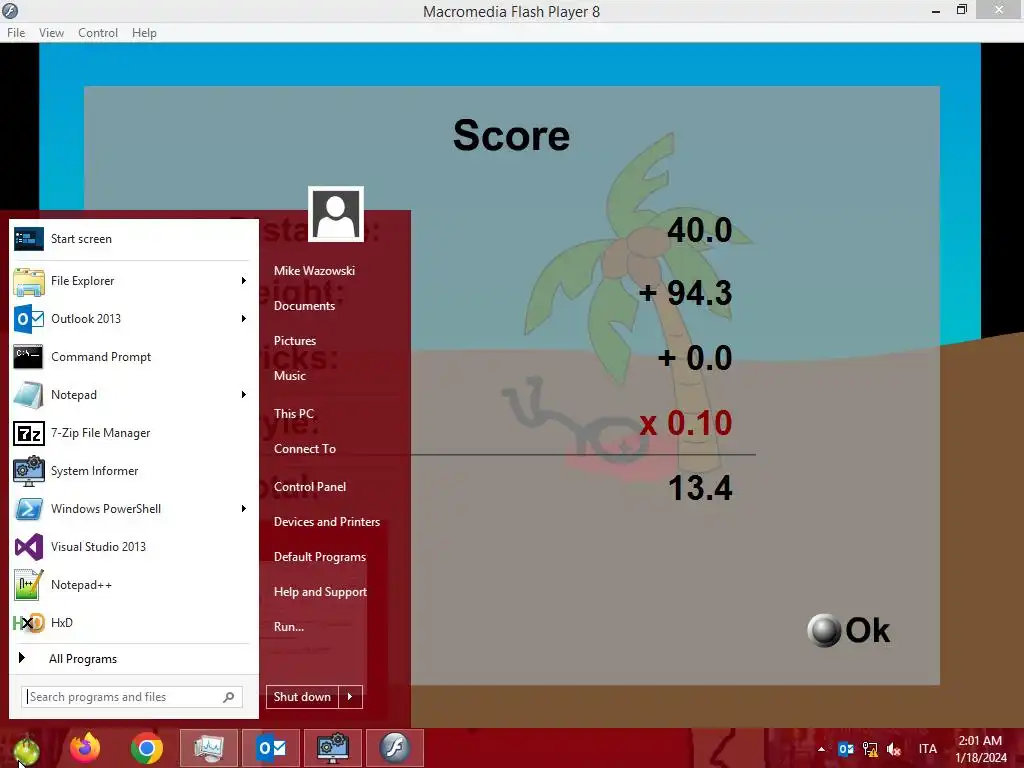Open the Control menu
Viewport: 1024px width, 768px height.
click(x=98, y=33)
